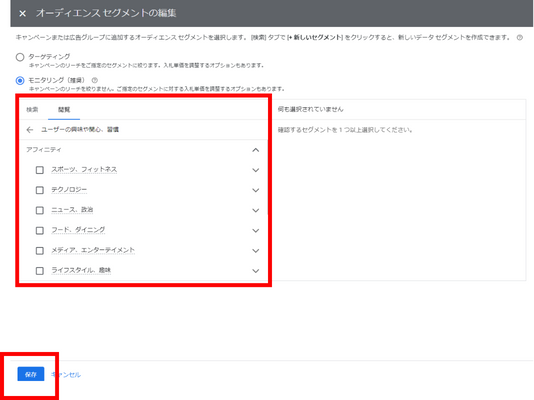This screenshot has height=400, width=534.
Task: Enable the フード、ダイニング checkbox
Action: pos(40,230)
